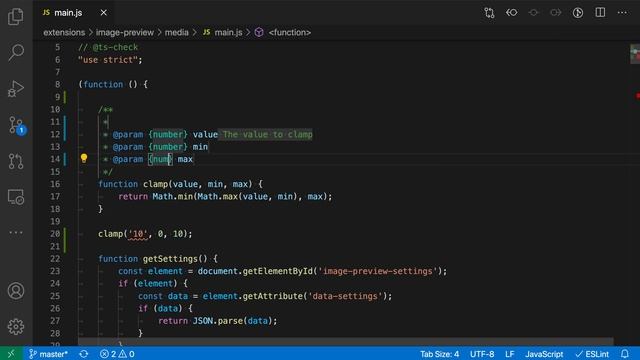Open the Remote Explorer view
This screenshot has height=360, width=640.
tap(16, 197)
